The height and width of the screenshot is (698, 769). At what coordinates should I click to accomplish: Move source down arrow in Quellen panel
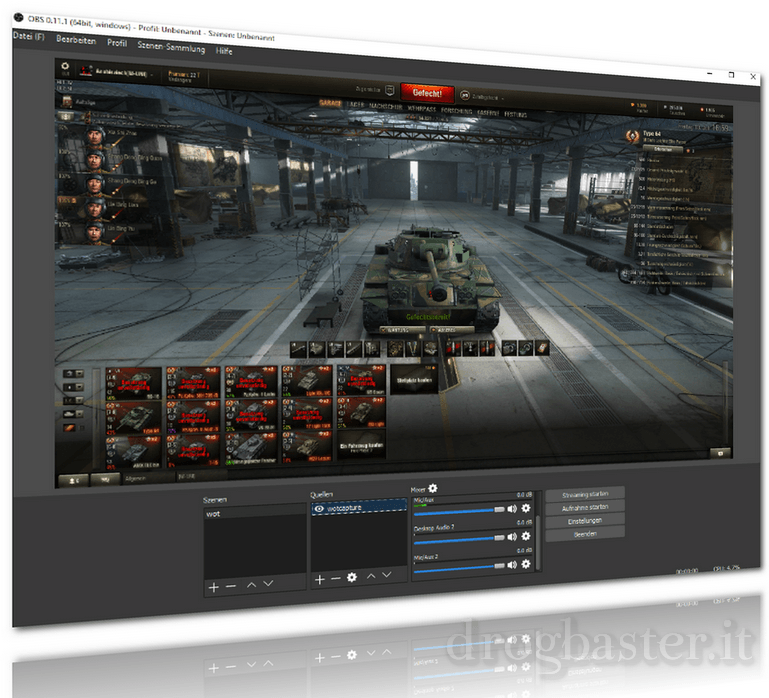click(387, 574)
